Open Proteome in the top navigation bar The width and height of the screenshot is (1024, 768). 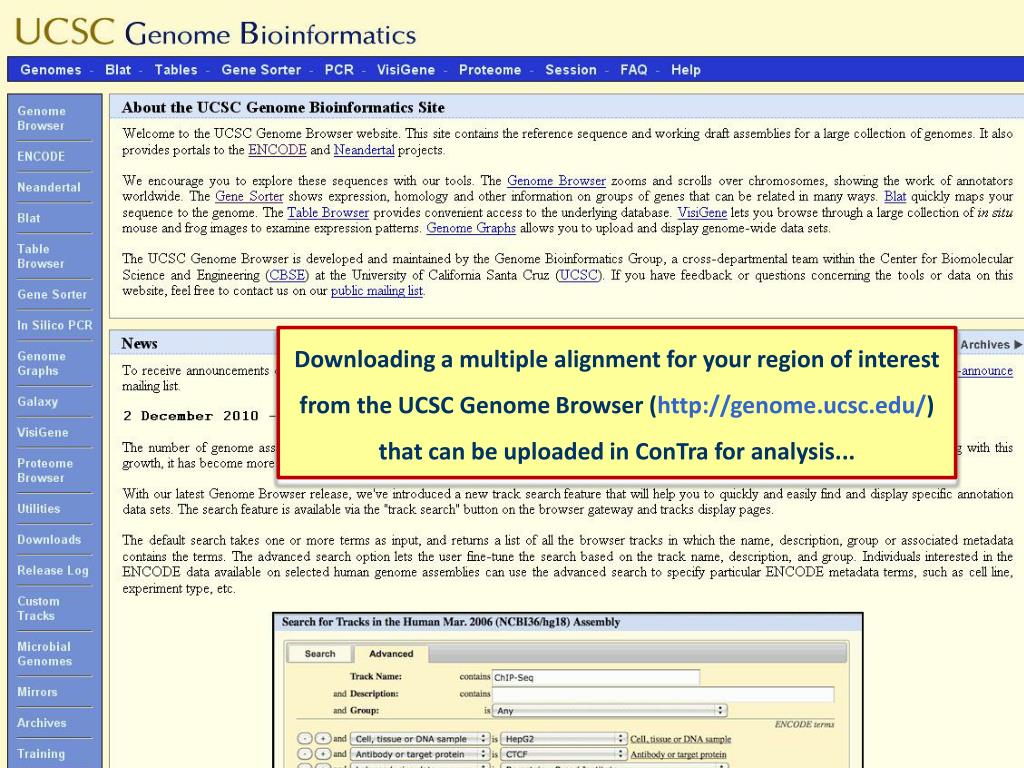pos(490,70)
